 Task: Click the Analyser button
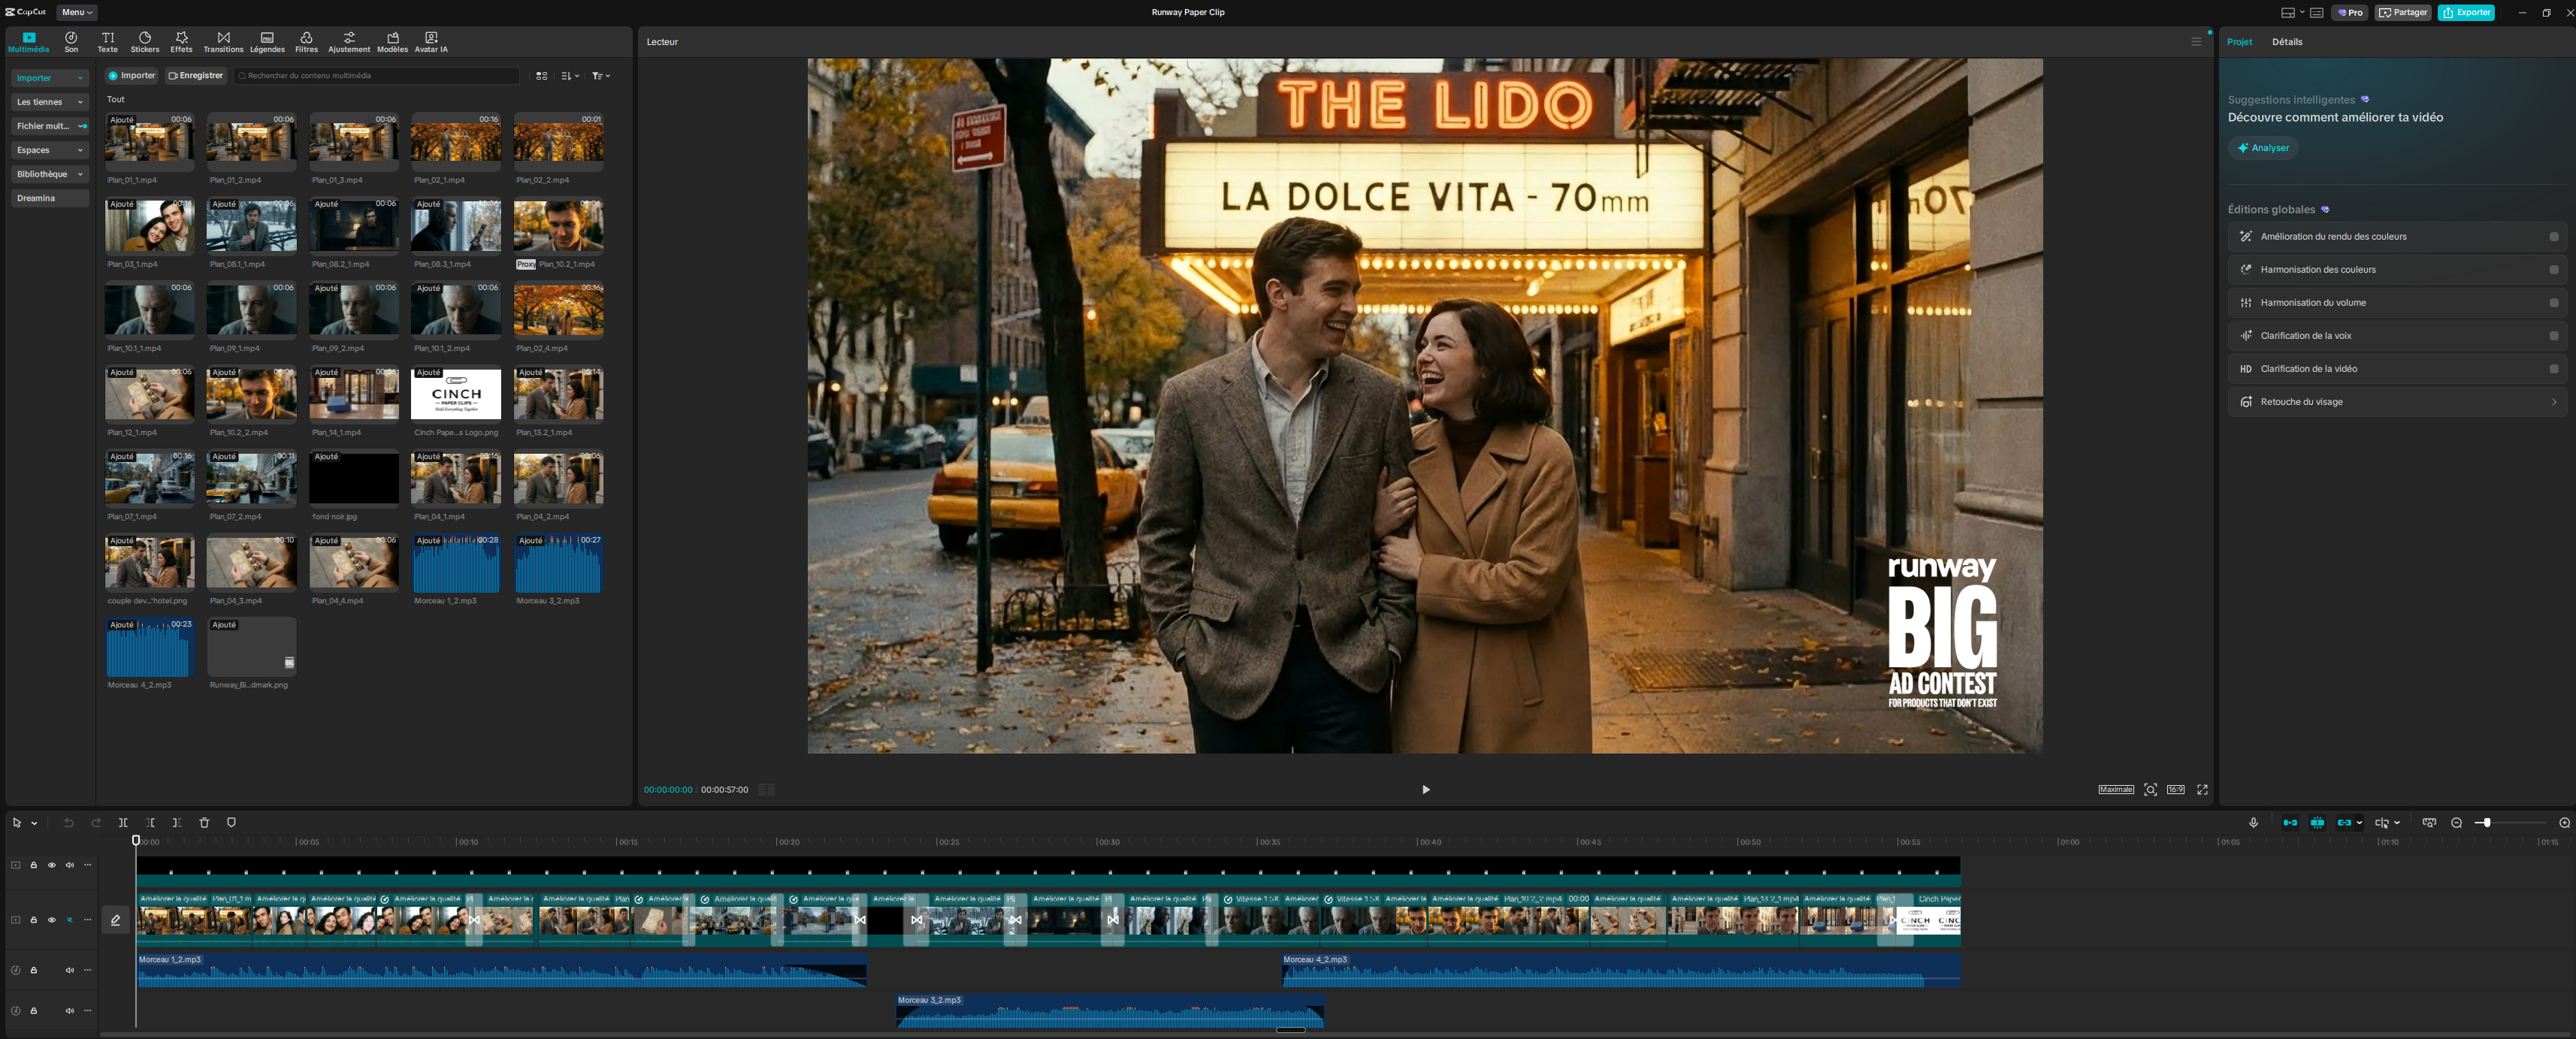[x=2262, y=148]
